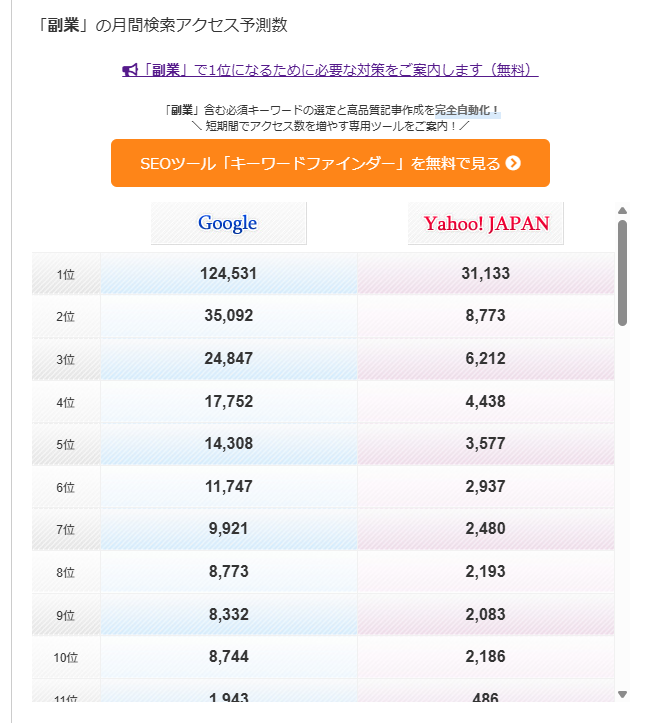Select the Google column header
The width and height of the screenshot is (650, 723).
(228, 223)
